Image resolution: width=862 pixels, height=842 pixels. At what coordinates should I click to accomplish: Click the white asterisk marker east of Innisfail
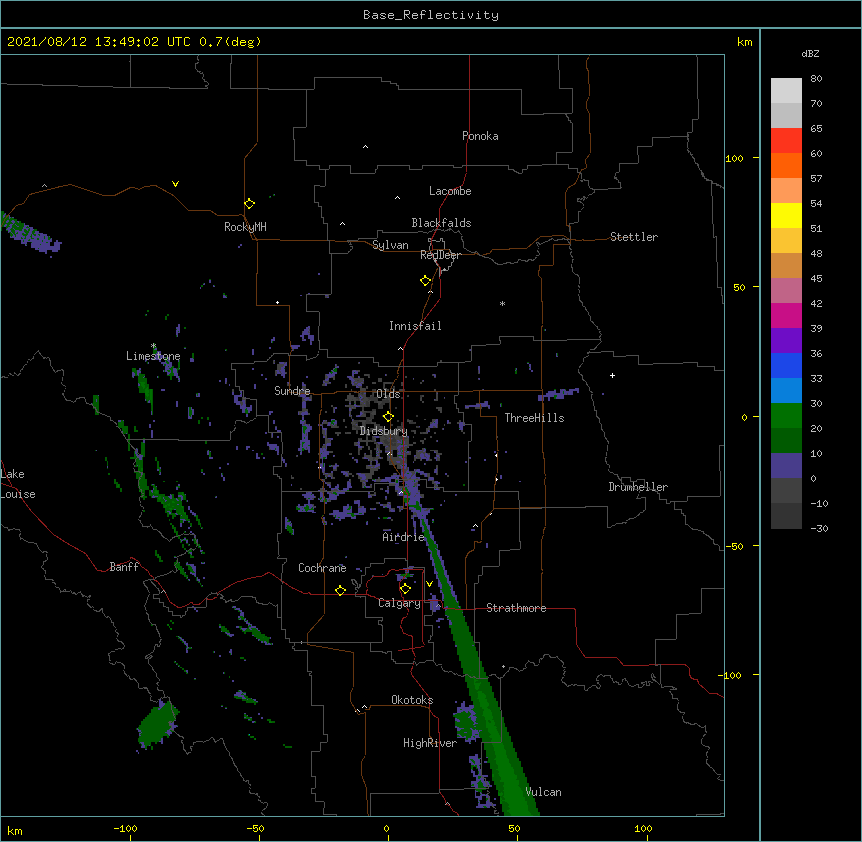pyautogui.click(x=502, y=303)
